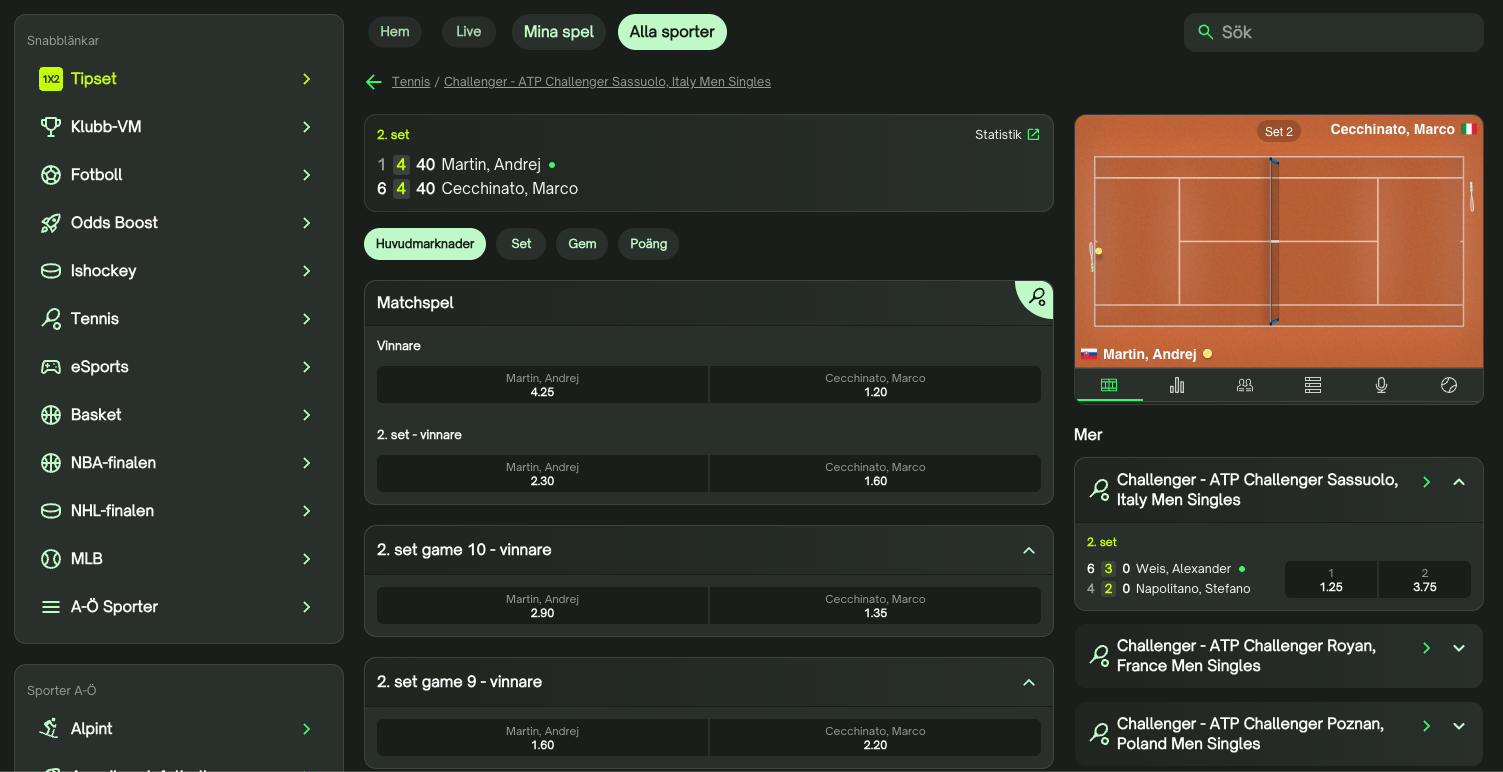Click the Tennis breadcrumb link
Screen dimensions: 1503x772
point(411,82)
